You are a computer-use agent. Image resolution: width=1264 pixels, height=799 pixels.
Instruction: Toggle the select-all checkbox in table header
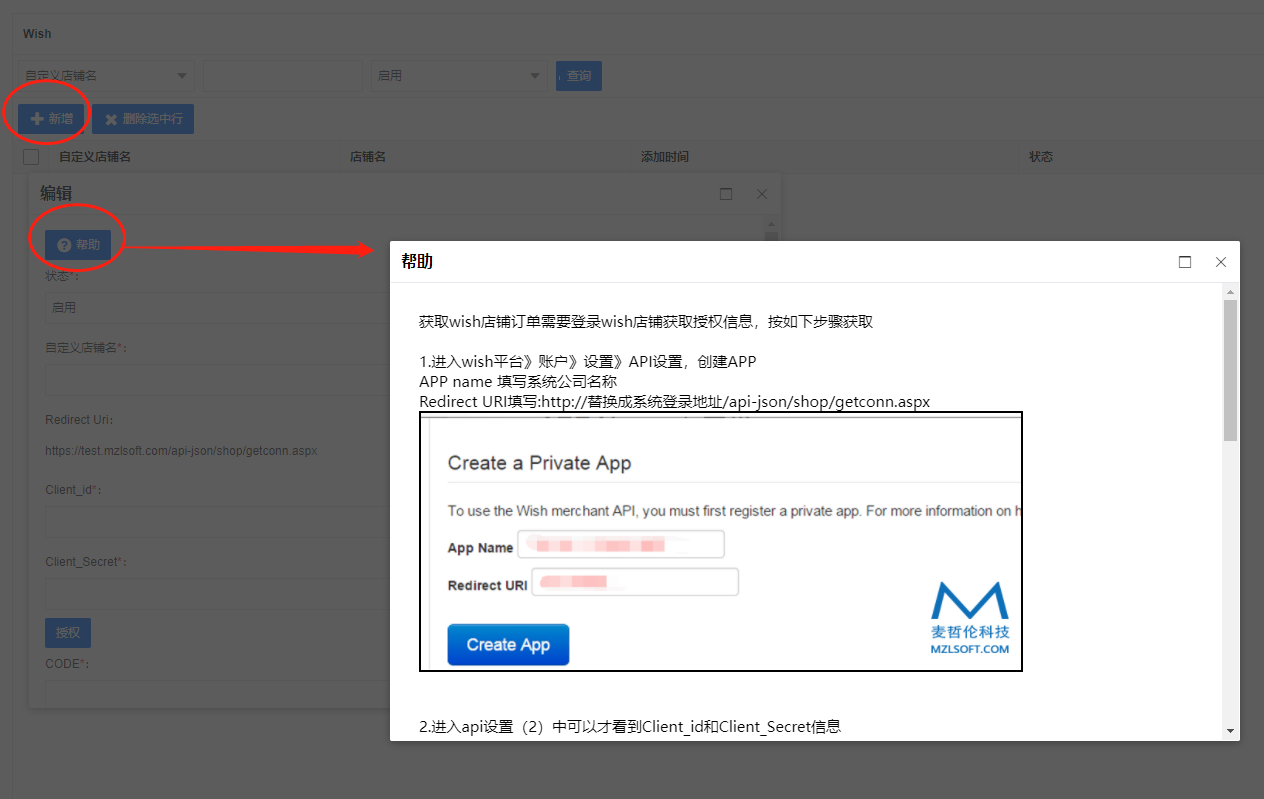(x=31, y=157)
